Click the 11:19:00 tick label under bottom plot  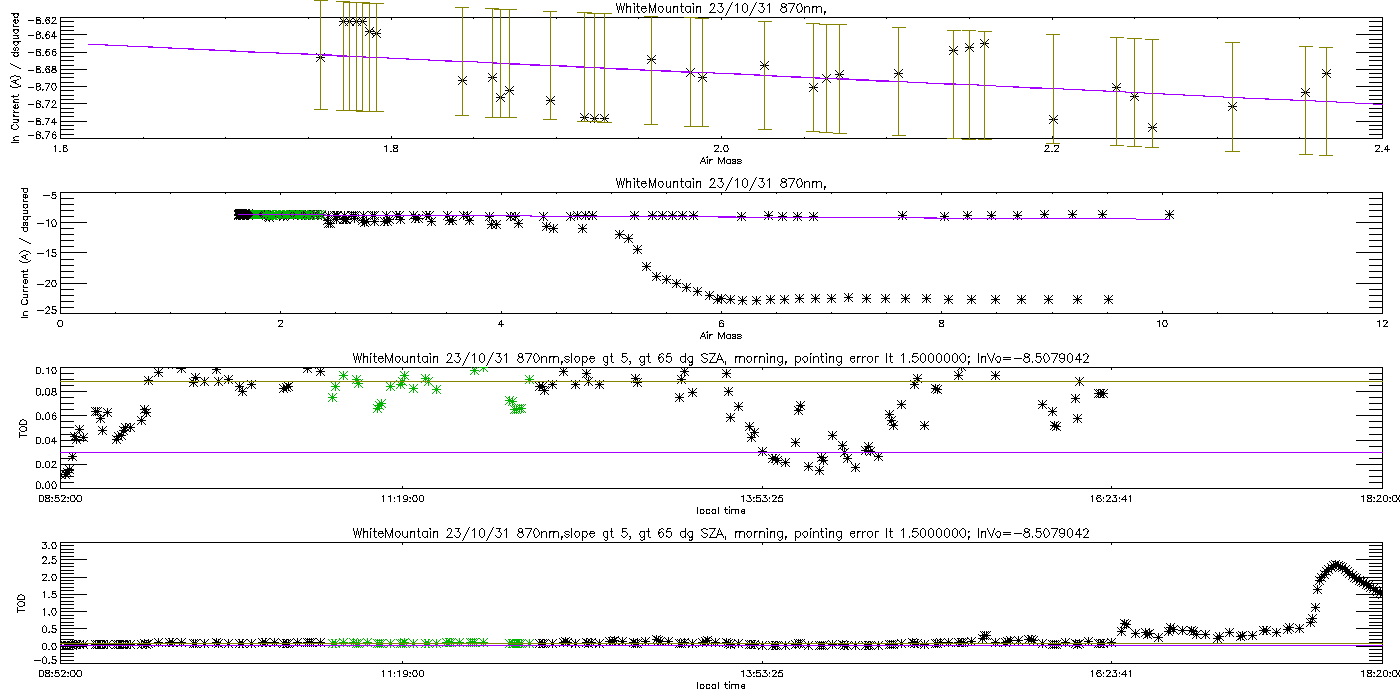(402, 674)
